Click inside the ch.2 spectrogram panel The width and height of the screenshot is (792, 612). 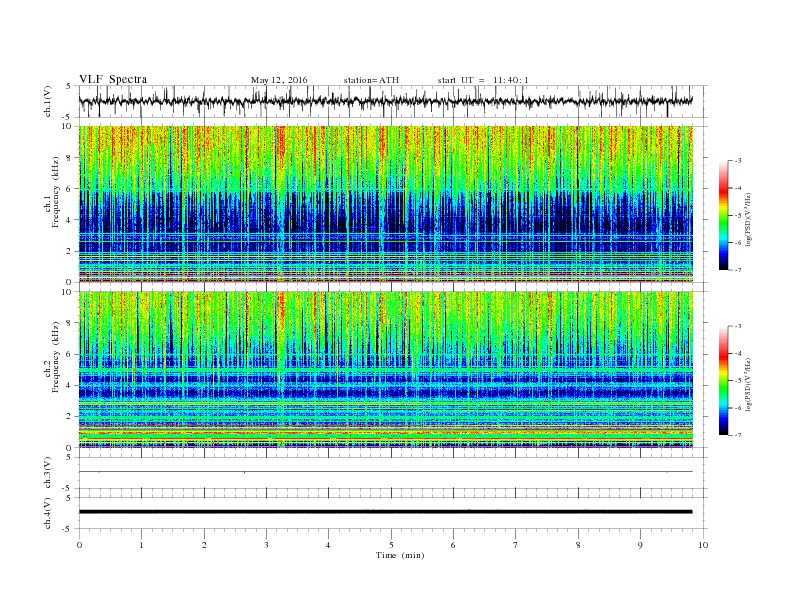[x=386, y=370]
